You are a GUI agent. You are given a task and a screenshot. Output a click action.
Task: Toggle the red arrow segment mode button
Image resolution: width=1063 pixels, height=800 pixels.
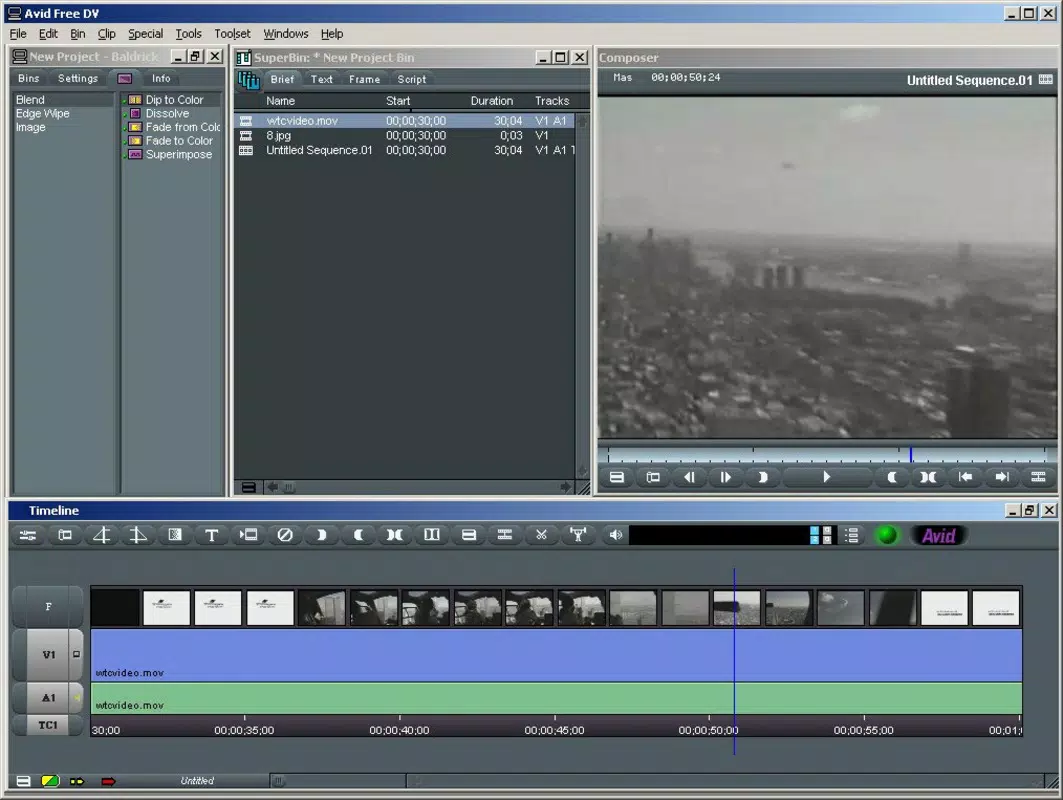(x=108, y=781)
